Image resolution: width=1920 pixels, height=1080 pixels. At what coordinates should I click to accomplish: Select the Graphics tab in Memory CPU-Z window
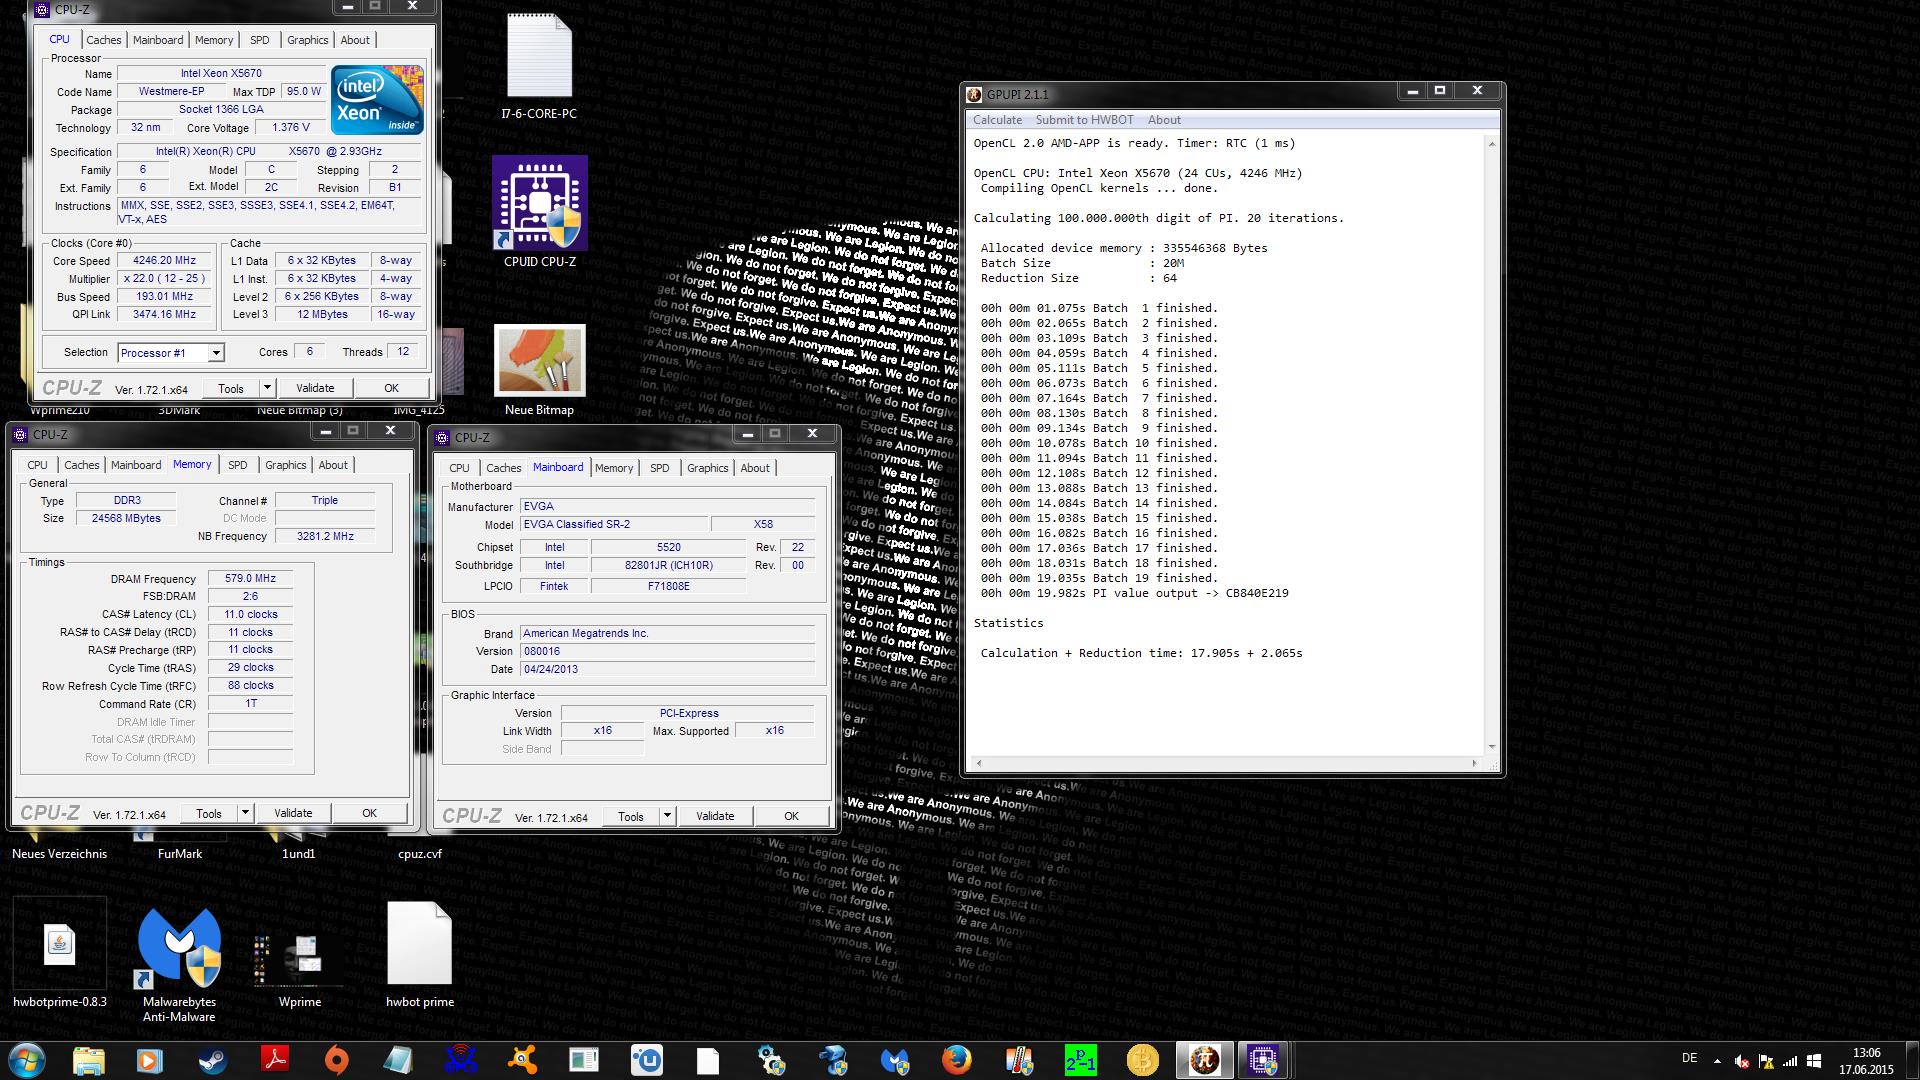pyautogui.click(x=285, y=465)
